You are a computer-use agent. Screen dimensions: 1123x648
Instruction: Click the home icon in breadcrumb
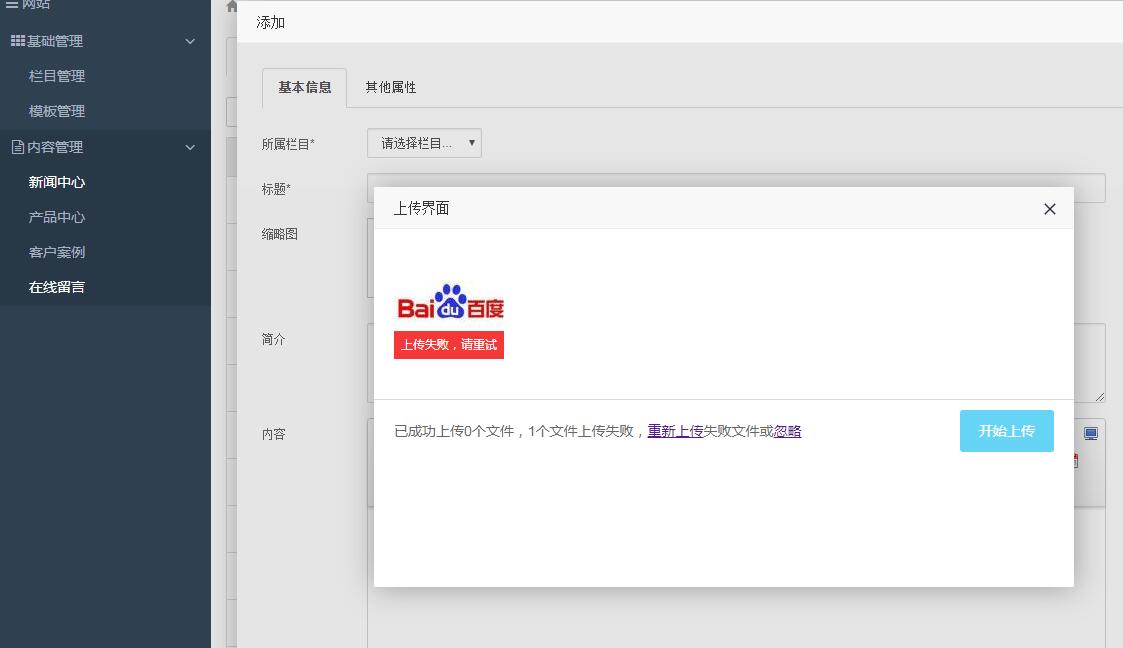[x=231, y=6]
